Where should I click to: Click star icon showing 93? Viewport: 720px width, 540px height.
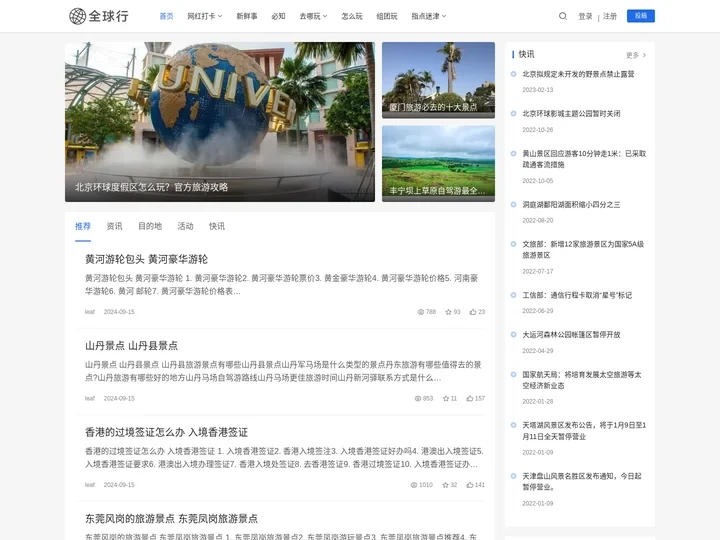448,312
